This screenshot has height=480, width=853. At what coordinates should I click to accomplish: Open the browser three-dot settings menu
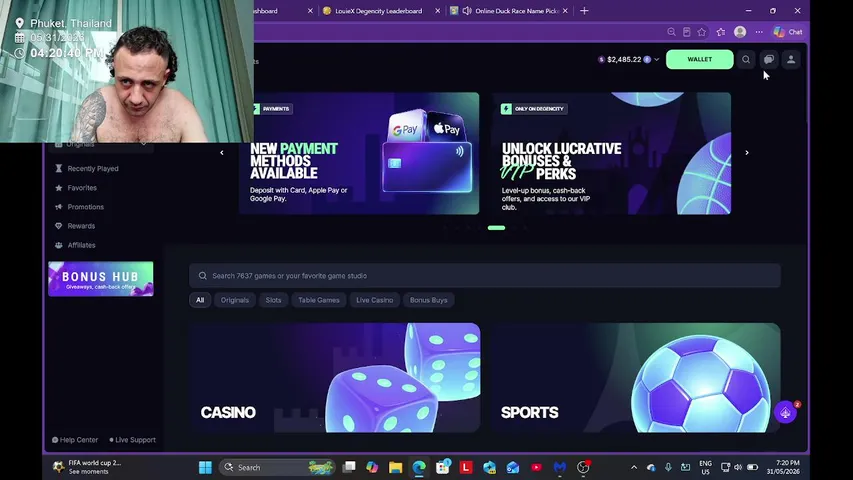[x=759, y=32]
